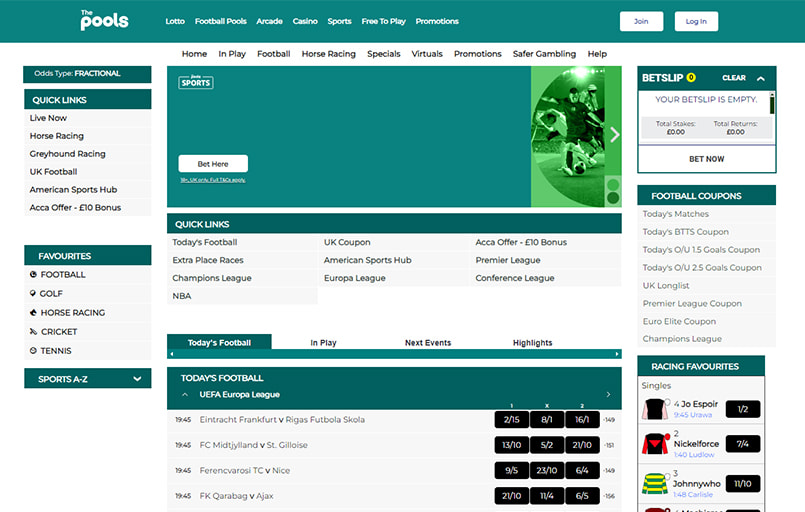Open Horse Racing in sports nav
The width and height of the screenshot is (805, 512).
329,53
